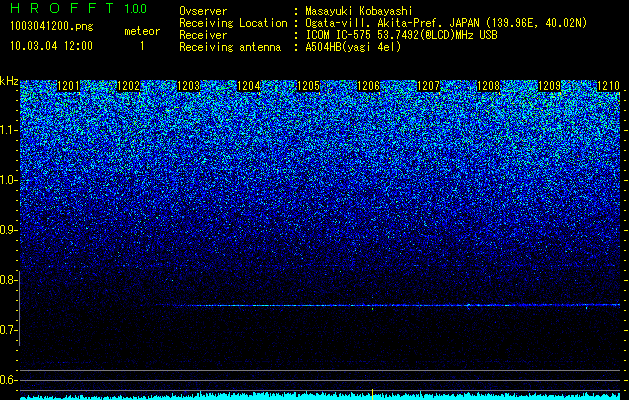Click the Receiving Location label

click(x=233, y=24)
